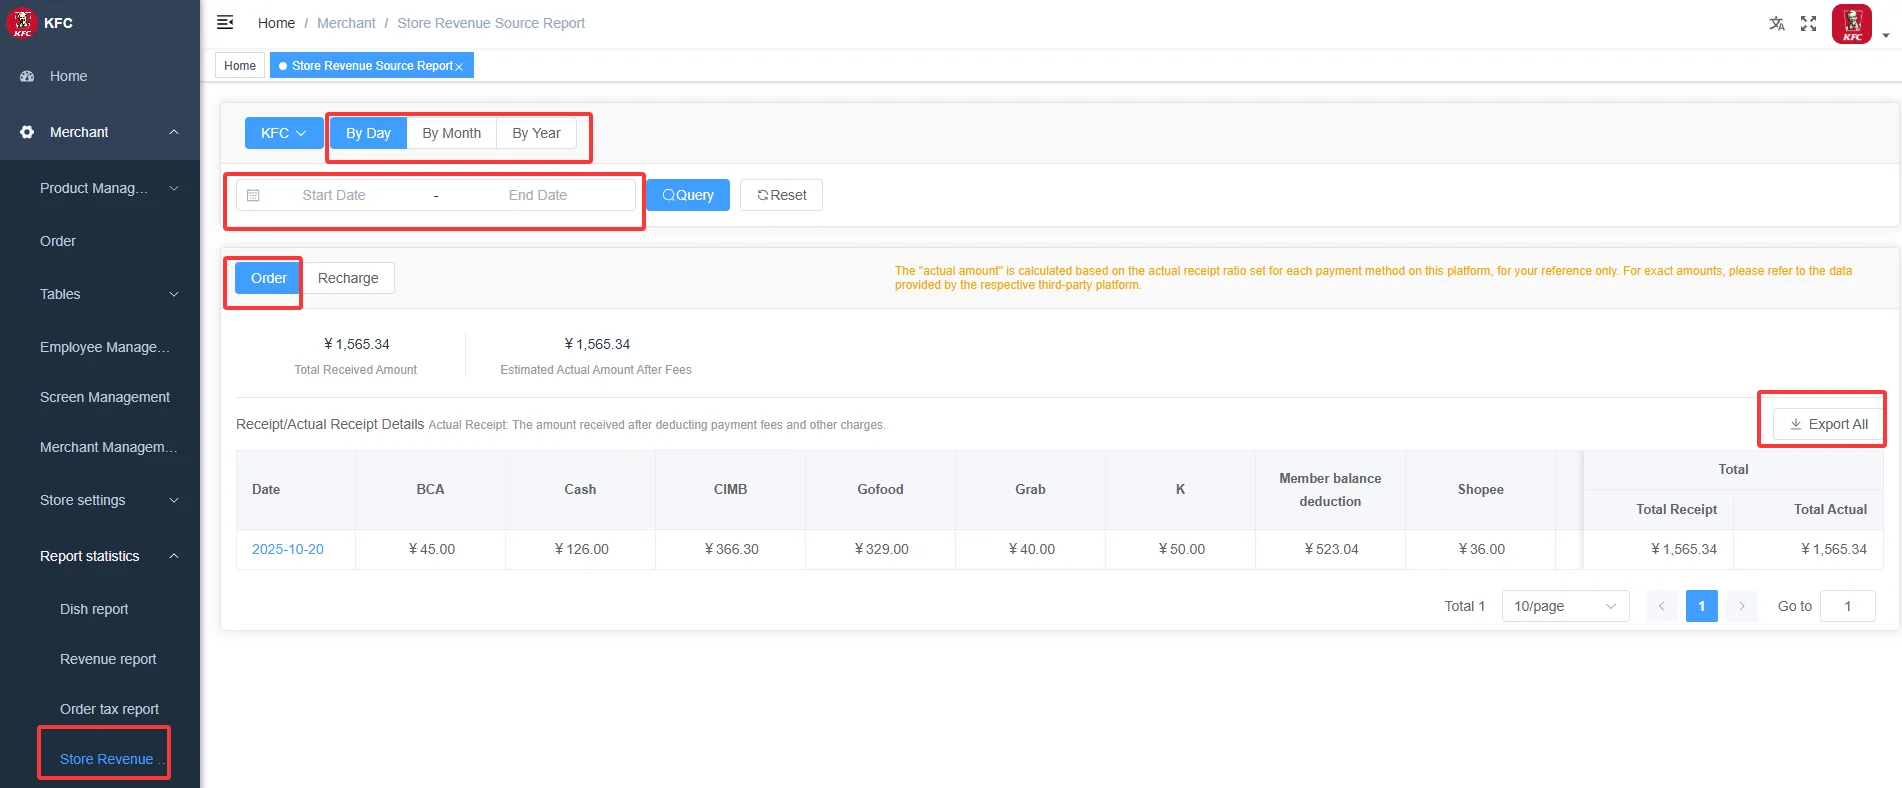Click Total Received Amount label
The height and width of the screenshot is (788, 1902).
pos(356,370)
